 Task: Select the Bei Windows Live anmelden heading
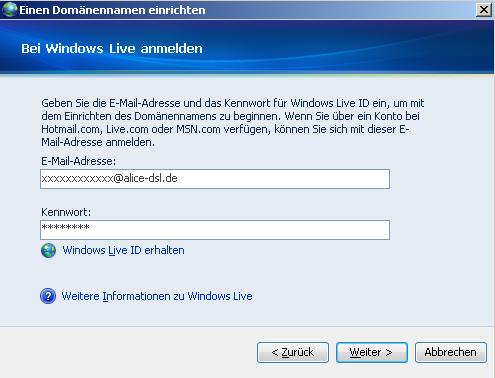point(112,49)
